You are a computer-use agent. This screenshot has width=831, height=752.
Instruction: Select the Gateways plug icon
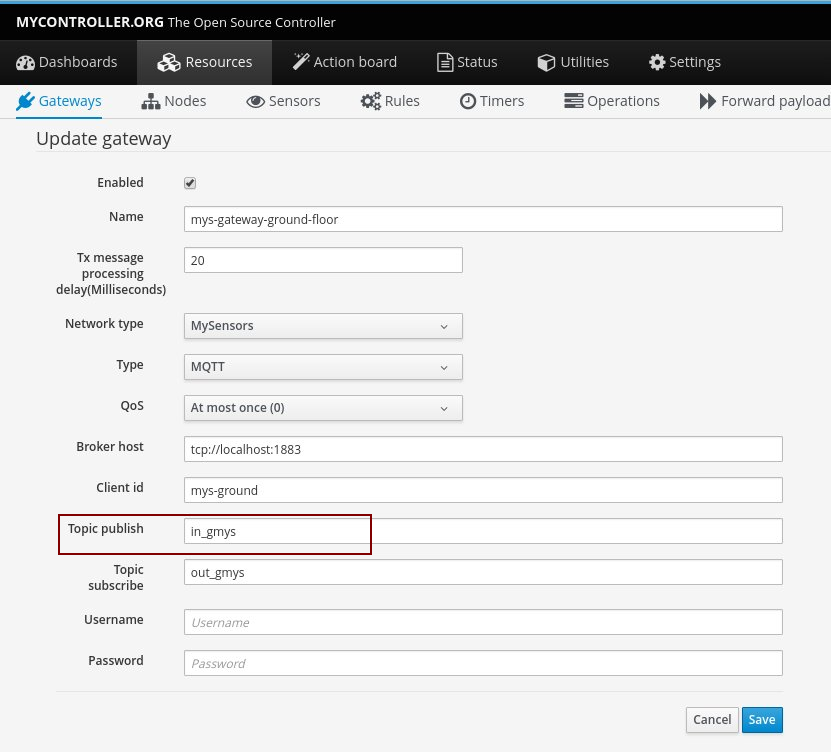[x=26, y=101]
